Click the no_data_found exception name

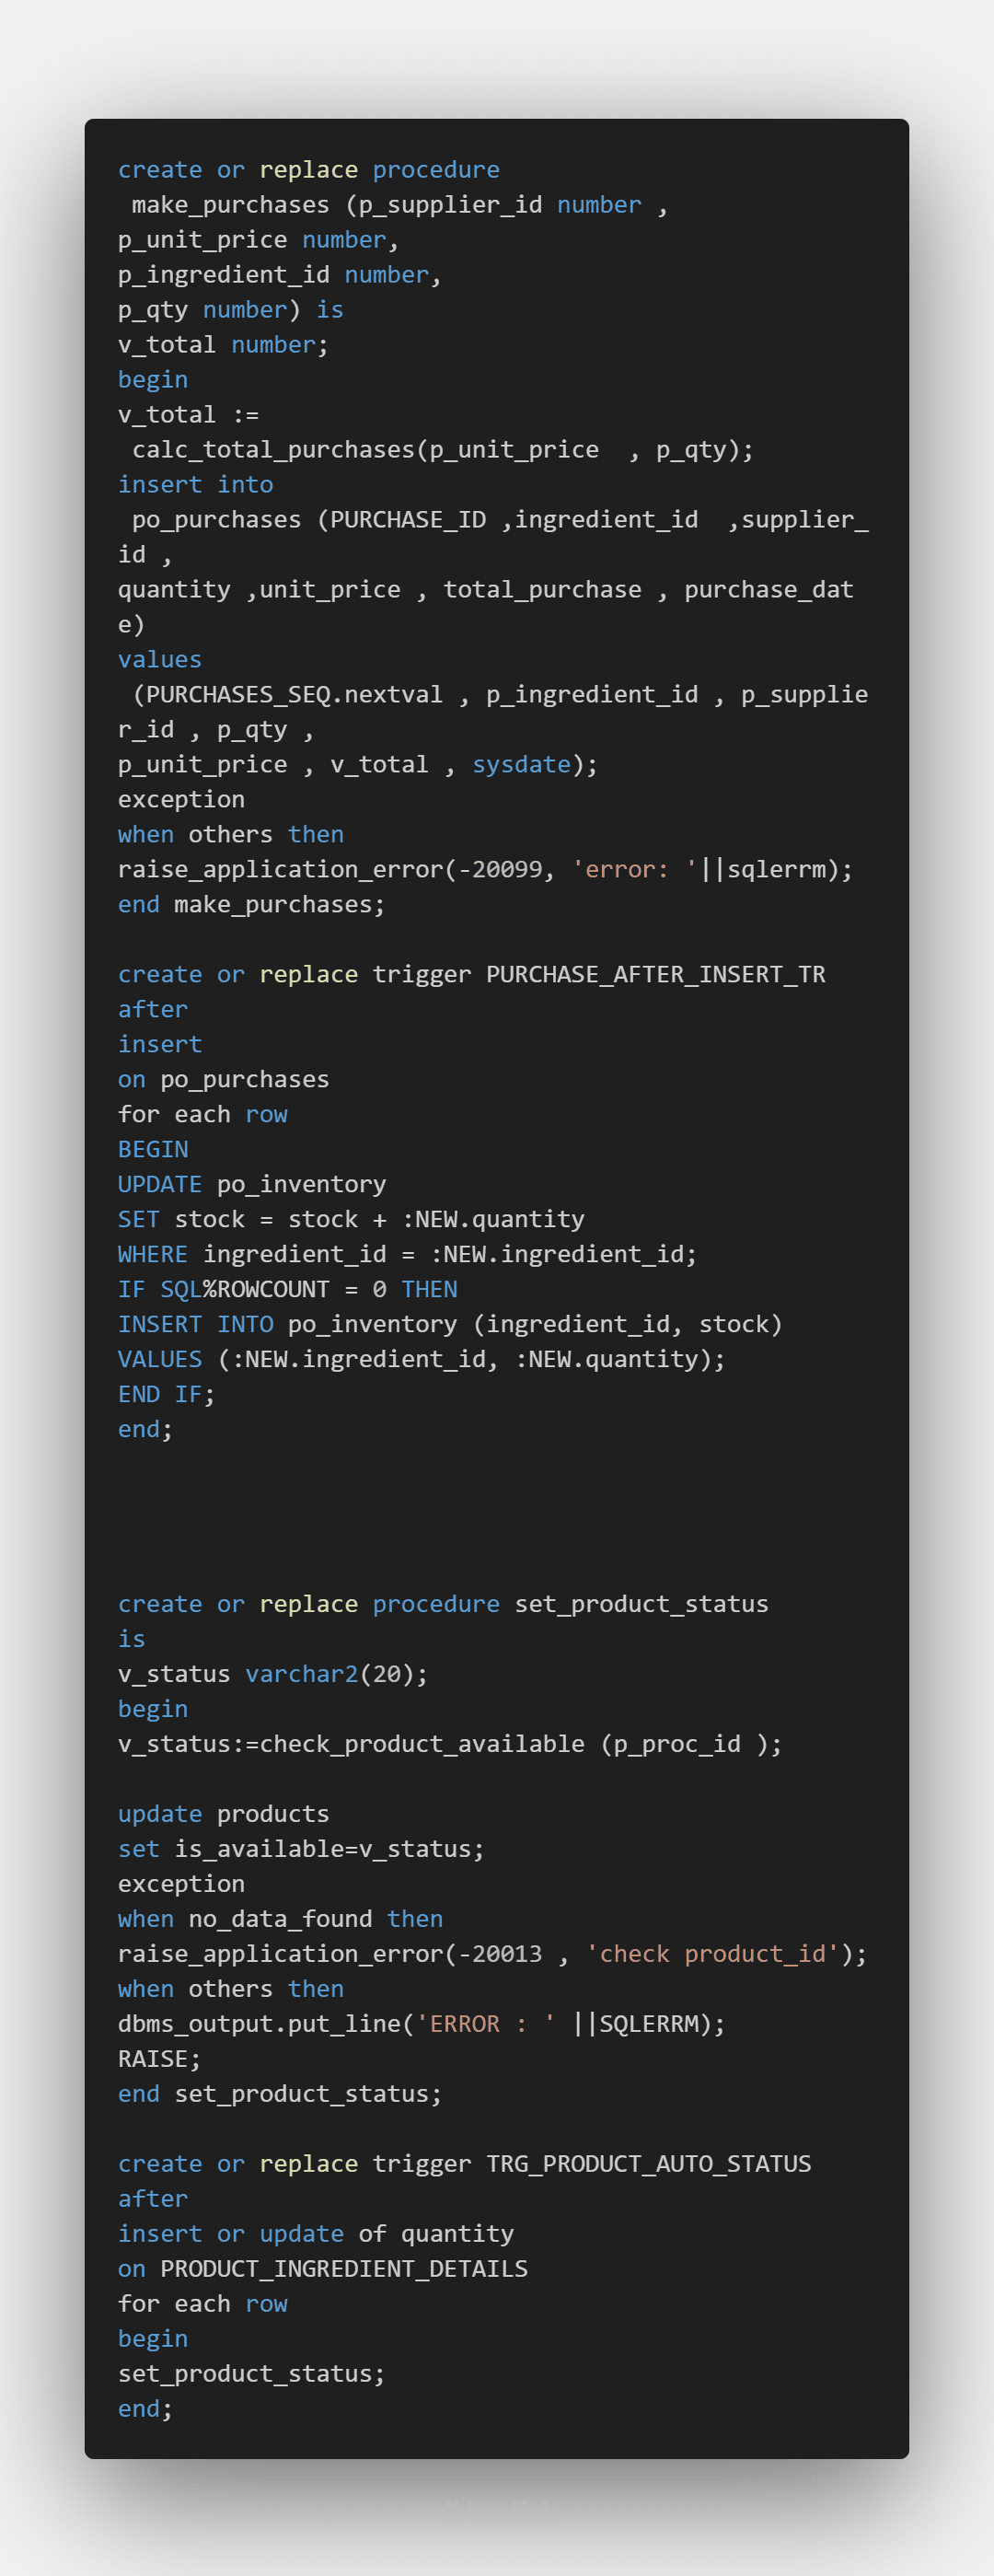(280, 1920)
